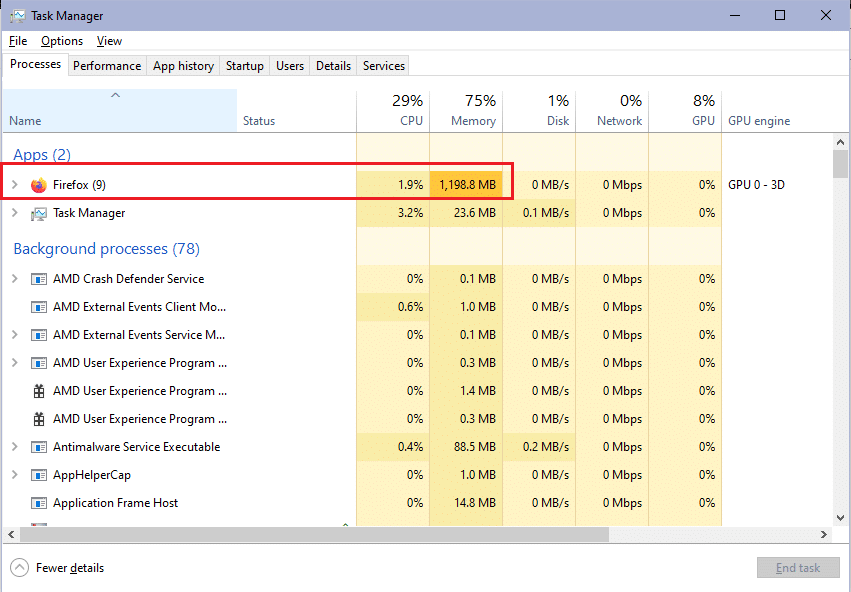This screenshot has width=851, height=592.
Task: Click the horizontal scrollbar thumb
Action: [x=314, y=534]
